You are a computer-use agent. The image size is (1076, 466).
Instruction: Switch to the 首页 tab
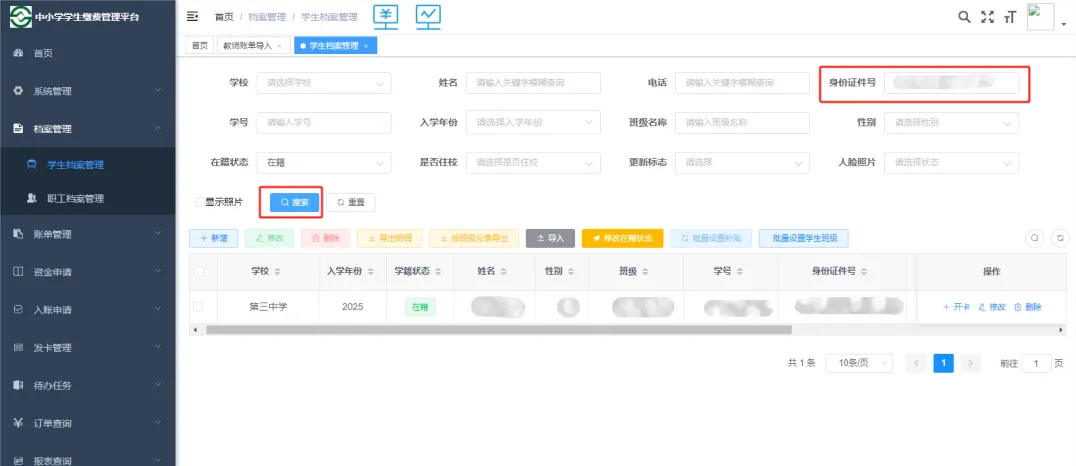(x=200, y=45)
